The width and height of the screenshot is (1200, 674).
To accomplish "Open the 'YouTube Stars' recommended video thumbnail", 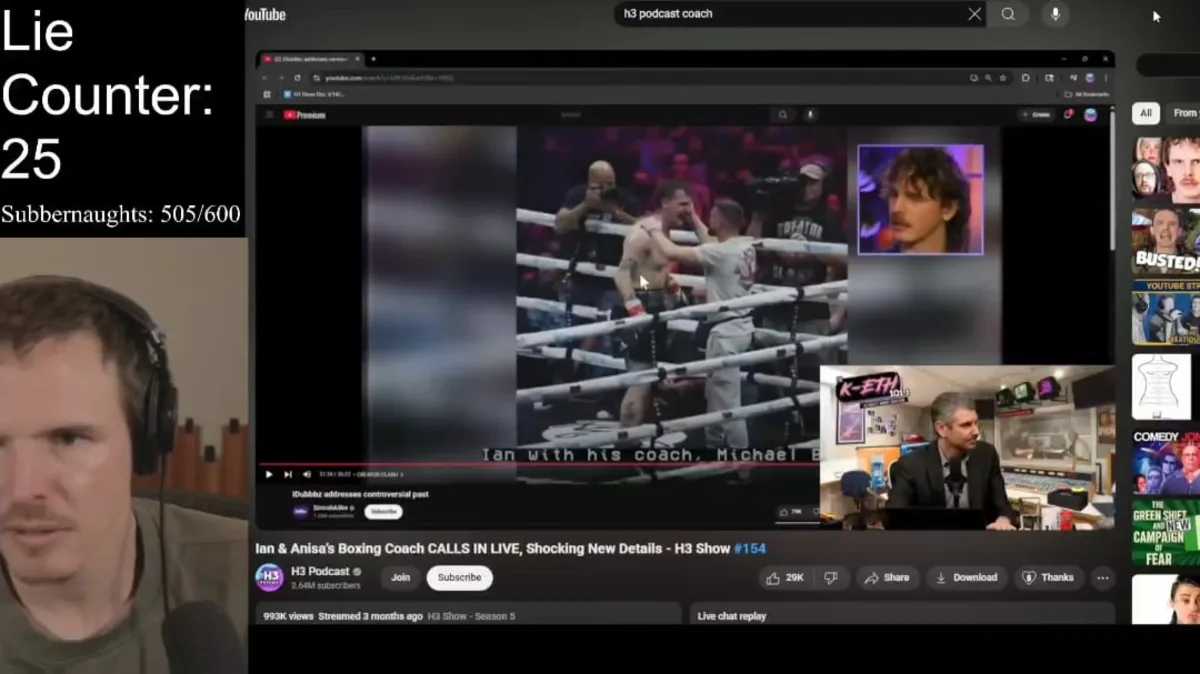I will coord(1166,313).
